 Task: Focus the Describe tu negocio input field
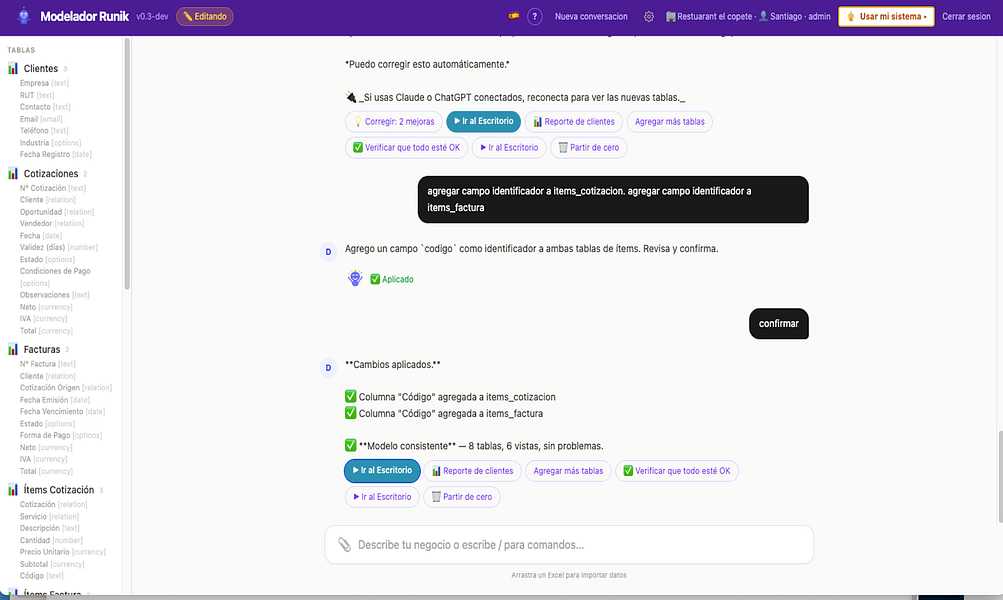pyautogui.click(x=569, y=545)
